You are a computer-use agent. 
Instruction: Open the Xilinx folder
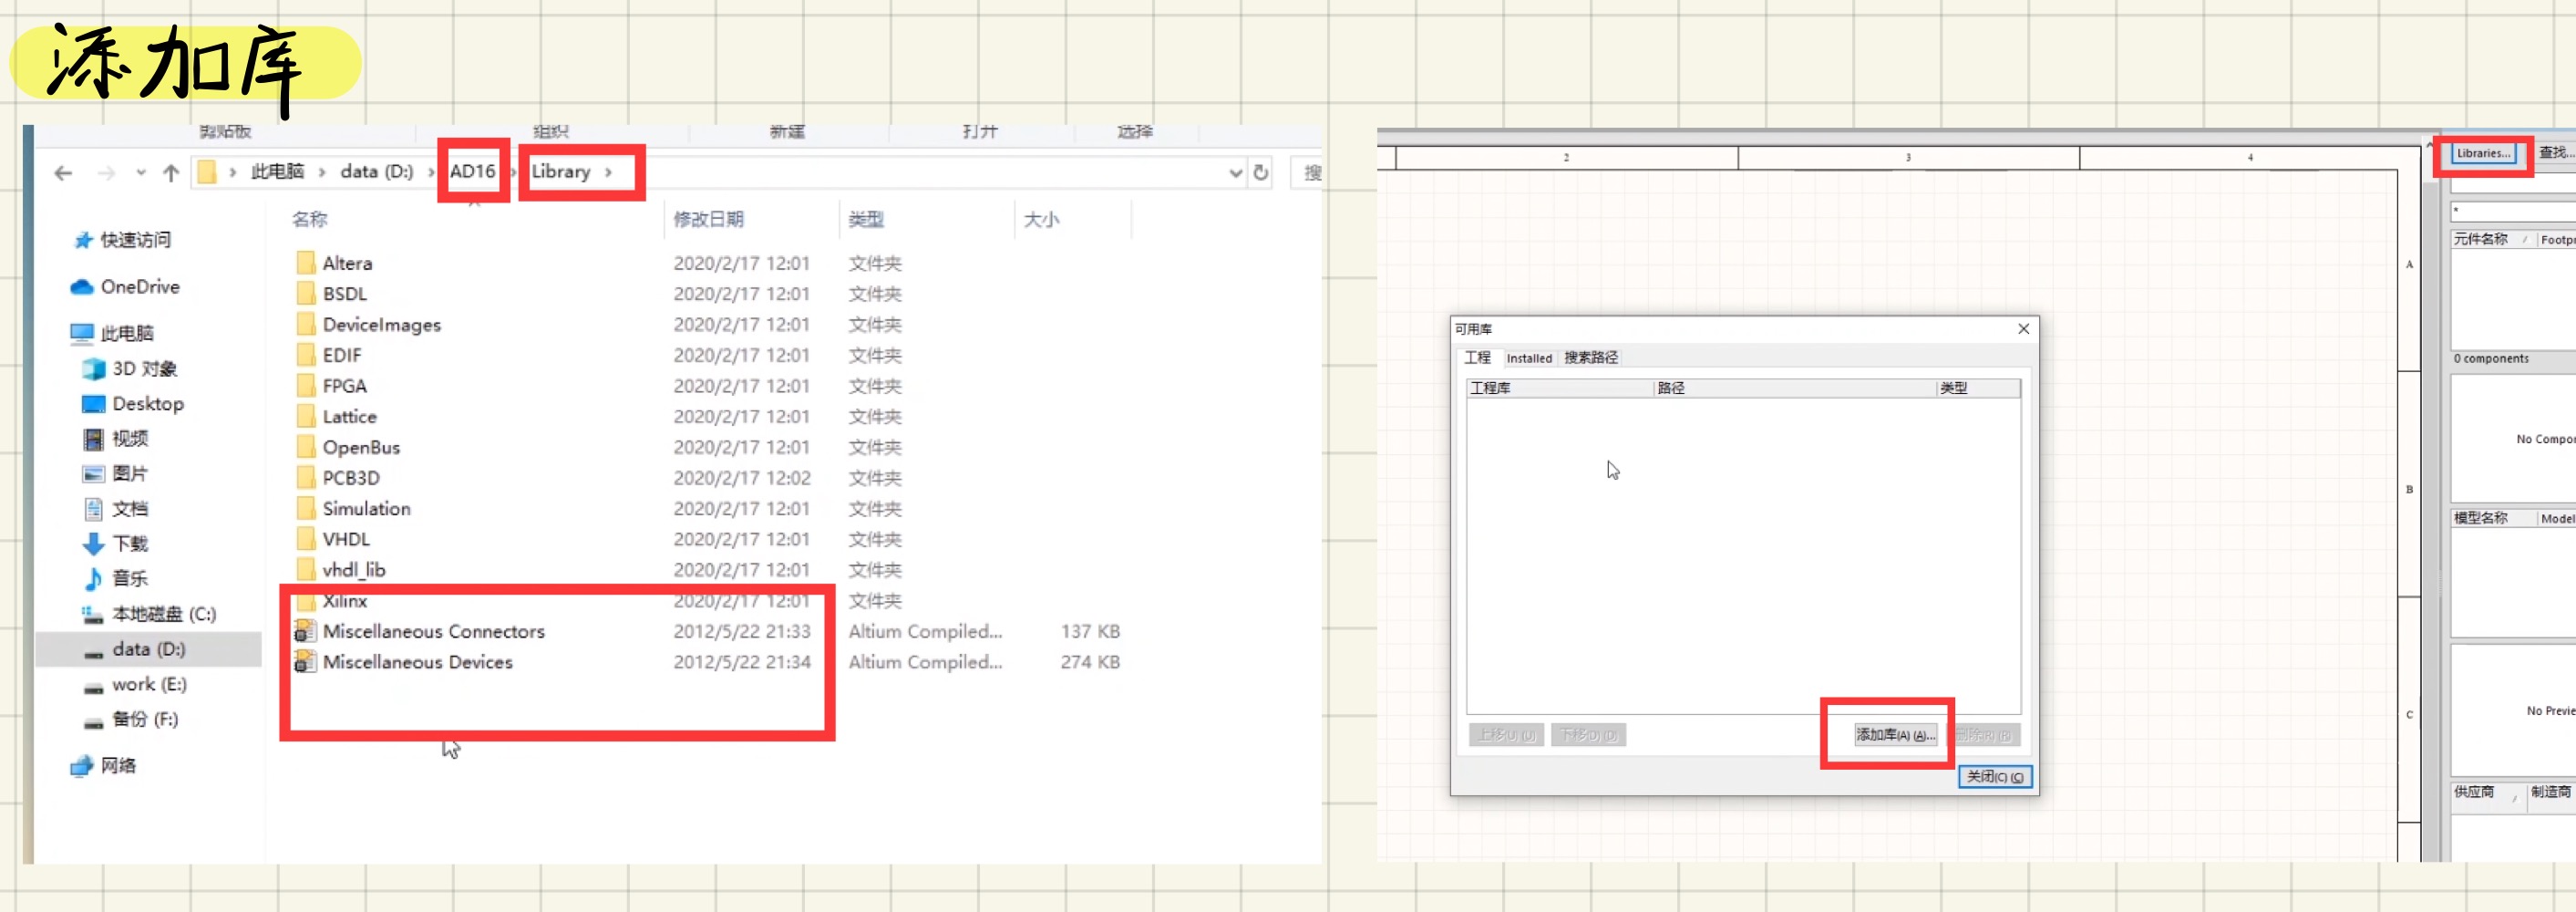[x=349, y=600]
